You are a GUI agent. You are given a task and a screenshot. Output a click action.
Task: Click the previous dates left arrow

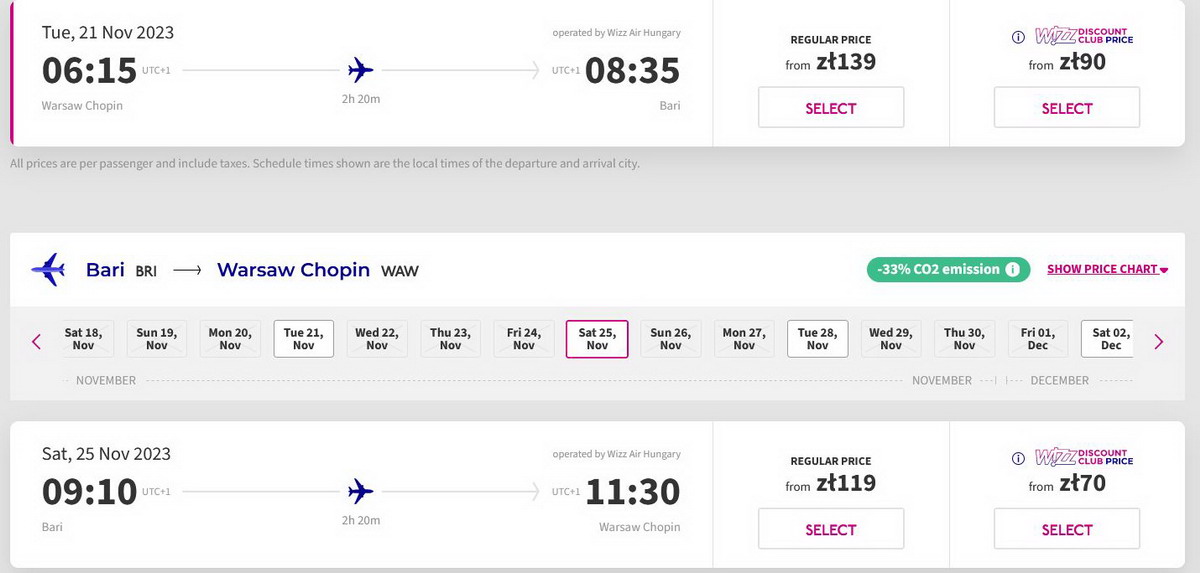tap(37, 341)
